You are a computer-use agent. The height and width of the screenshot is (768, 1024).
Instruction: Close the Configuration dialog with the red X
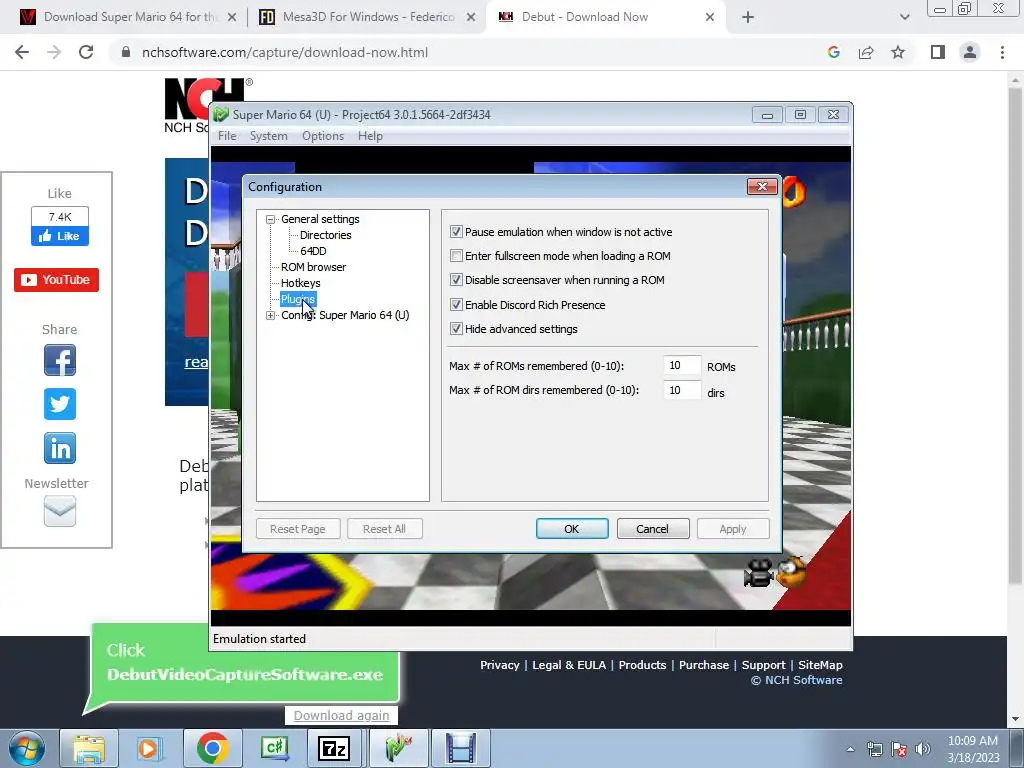[x=762, y=187]
